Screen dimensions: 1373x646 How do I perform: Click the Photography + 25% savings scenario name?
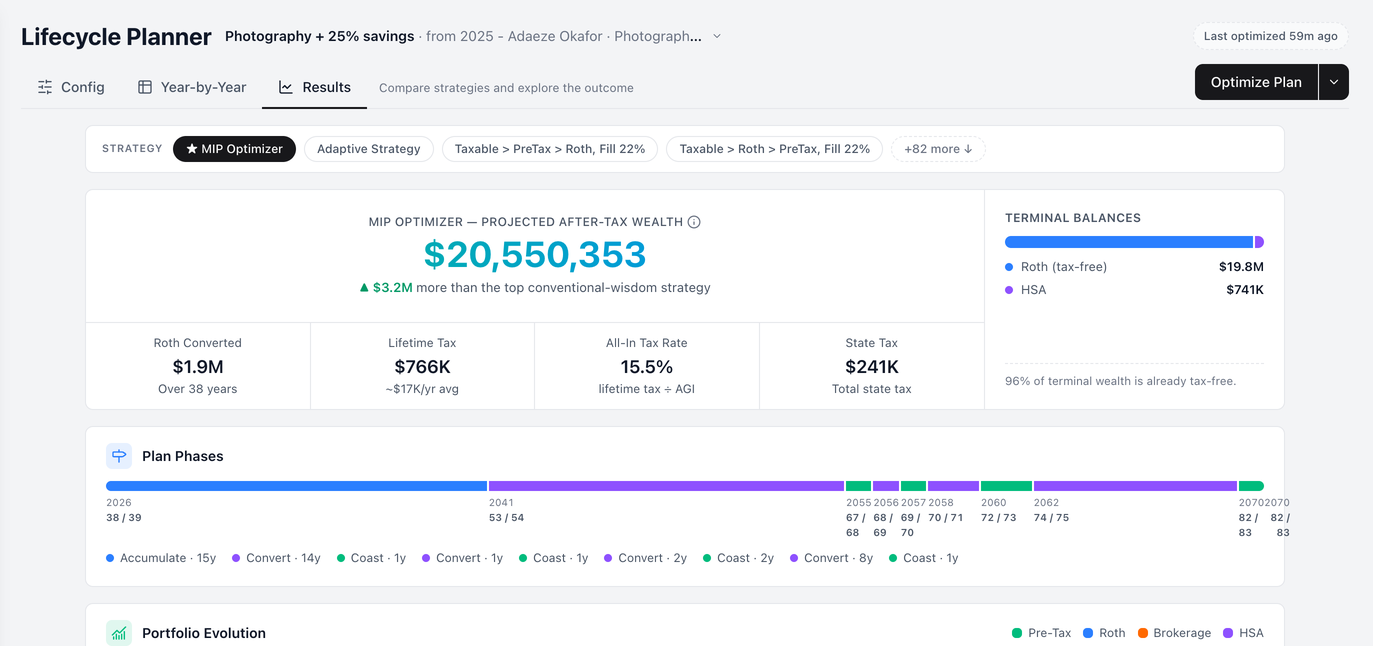coord(319,36)
